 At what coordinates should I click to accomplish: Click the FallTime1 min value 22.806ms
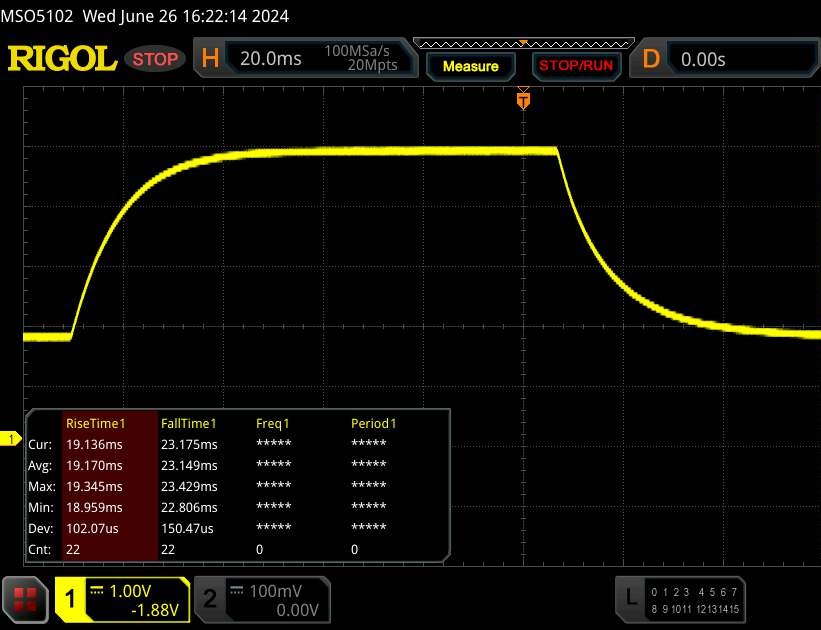coord(189,507)
